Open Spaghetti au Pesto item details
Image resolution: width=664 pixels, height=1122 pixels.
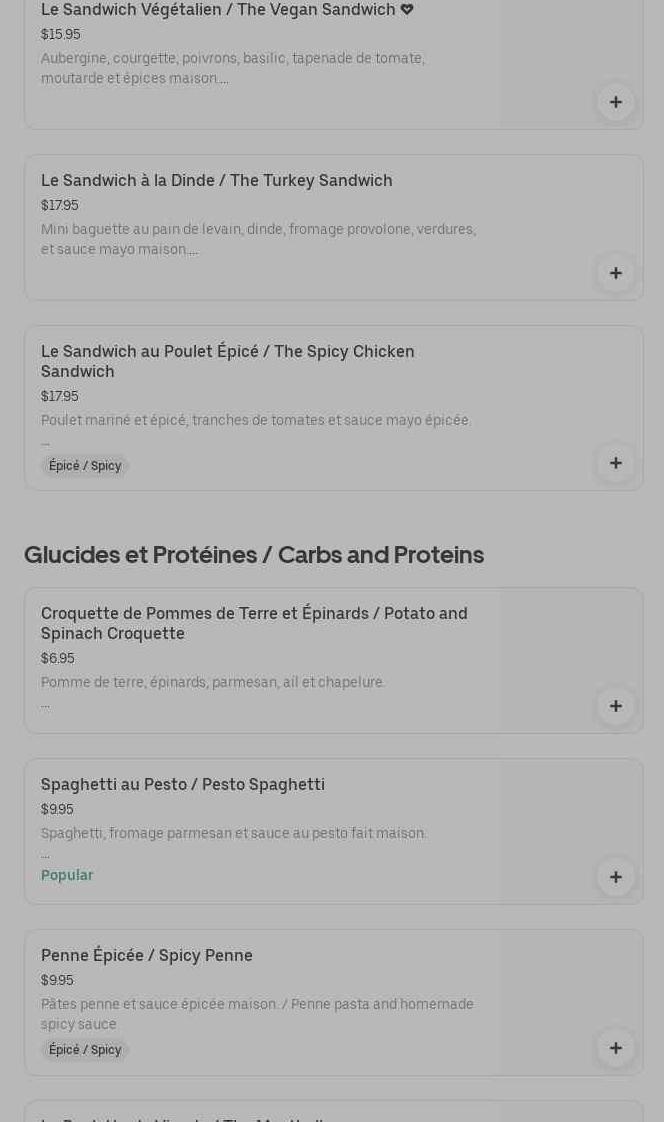coord(182,785)
